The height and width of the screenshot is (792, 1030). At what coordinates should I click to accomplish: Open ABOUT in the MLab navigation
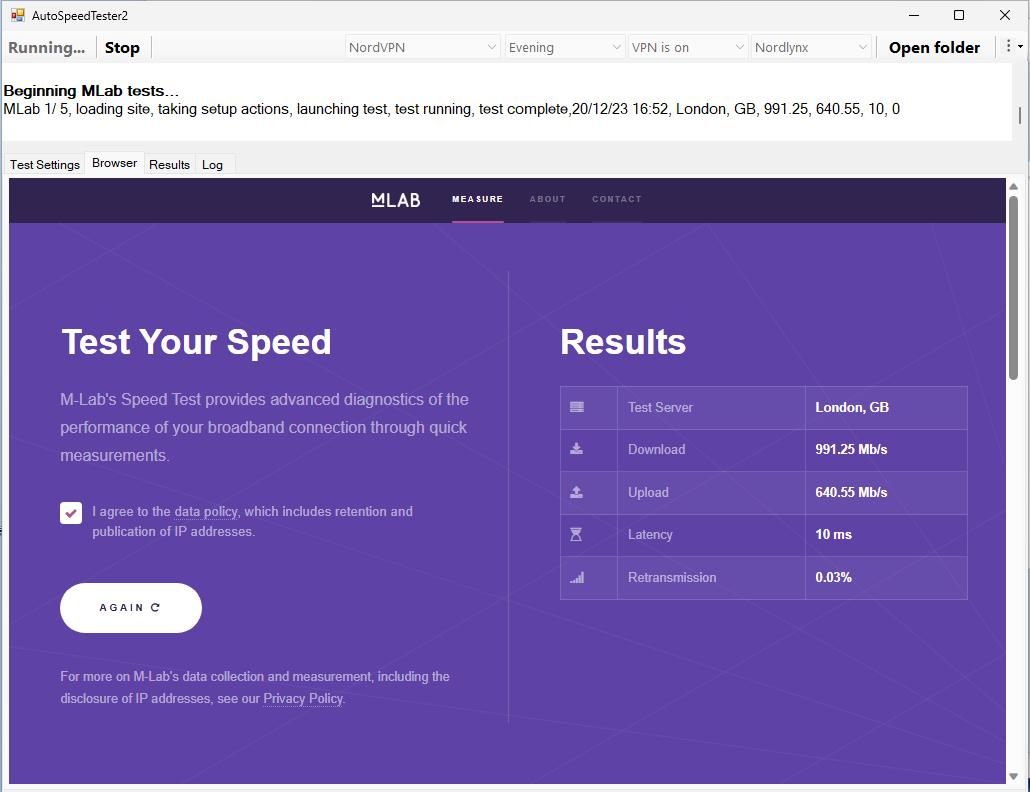click(547, 199)
